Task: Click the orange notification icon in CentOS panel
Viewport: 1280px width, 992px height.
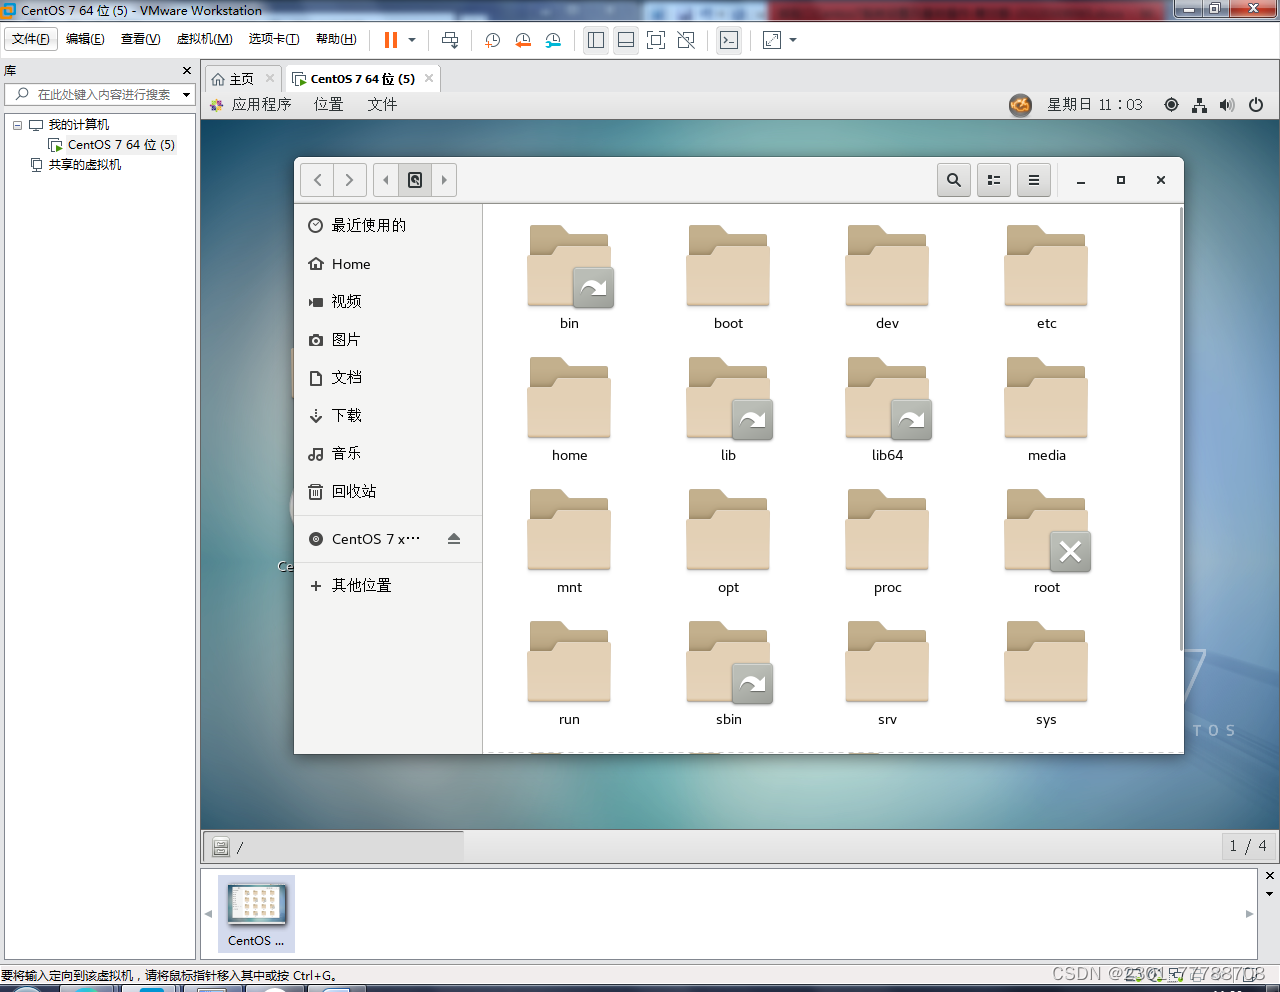Action: (1020, 104)
